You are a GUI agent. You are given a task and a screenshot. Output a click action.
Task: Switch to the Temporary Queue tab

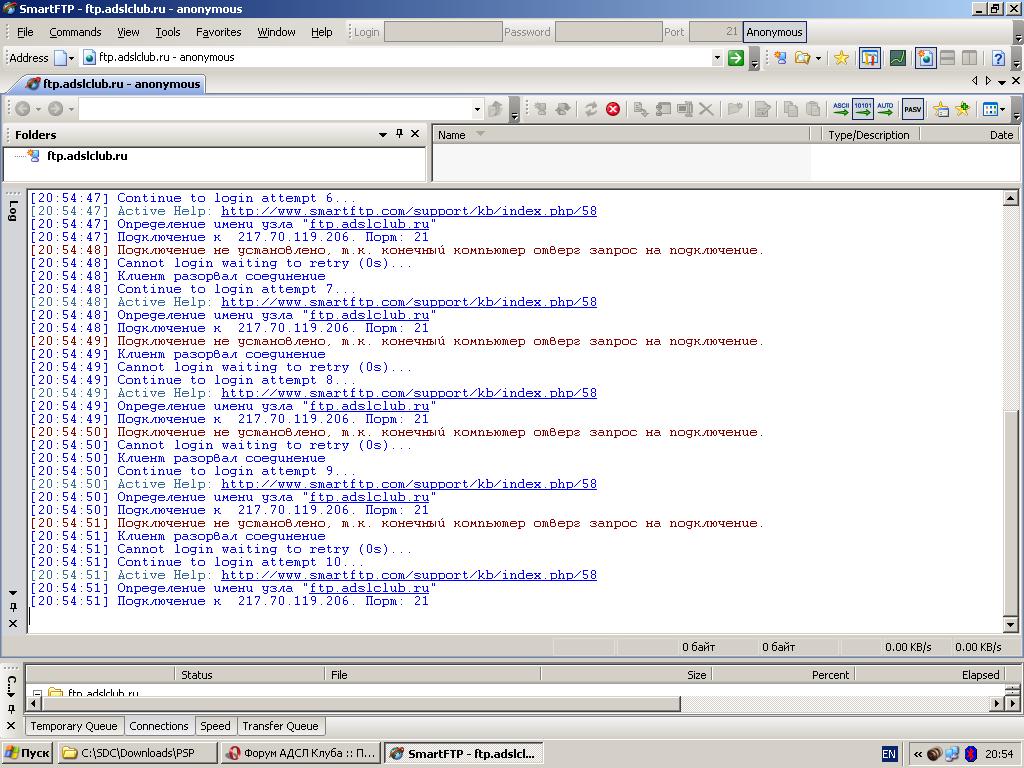coord(73,726)
